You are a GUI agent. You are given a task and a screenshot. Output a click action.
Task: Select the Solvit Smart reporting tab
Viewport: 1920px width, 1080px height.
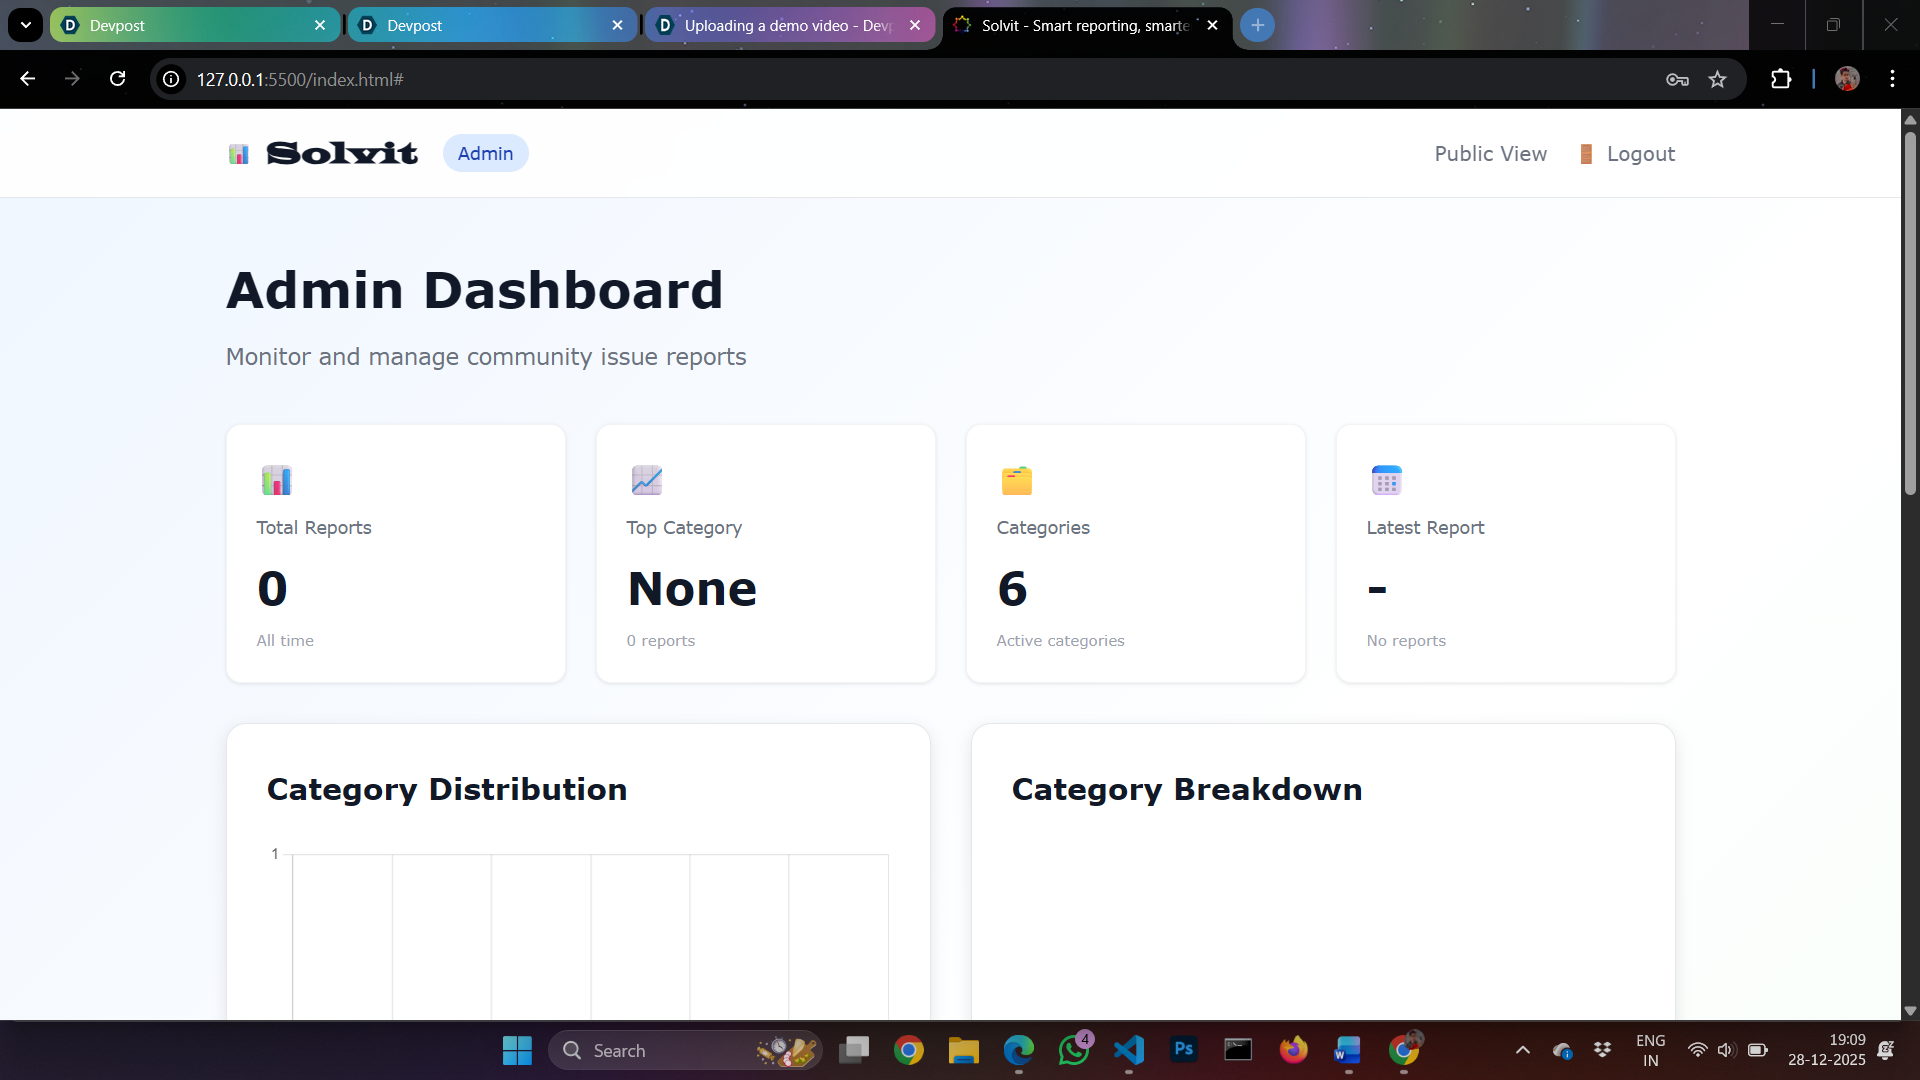point(1087,25)
